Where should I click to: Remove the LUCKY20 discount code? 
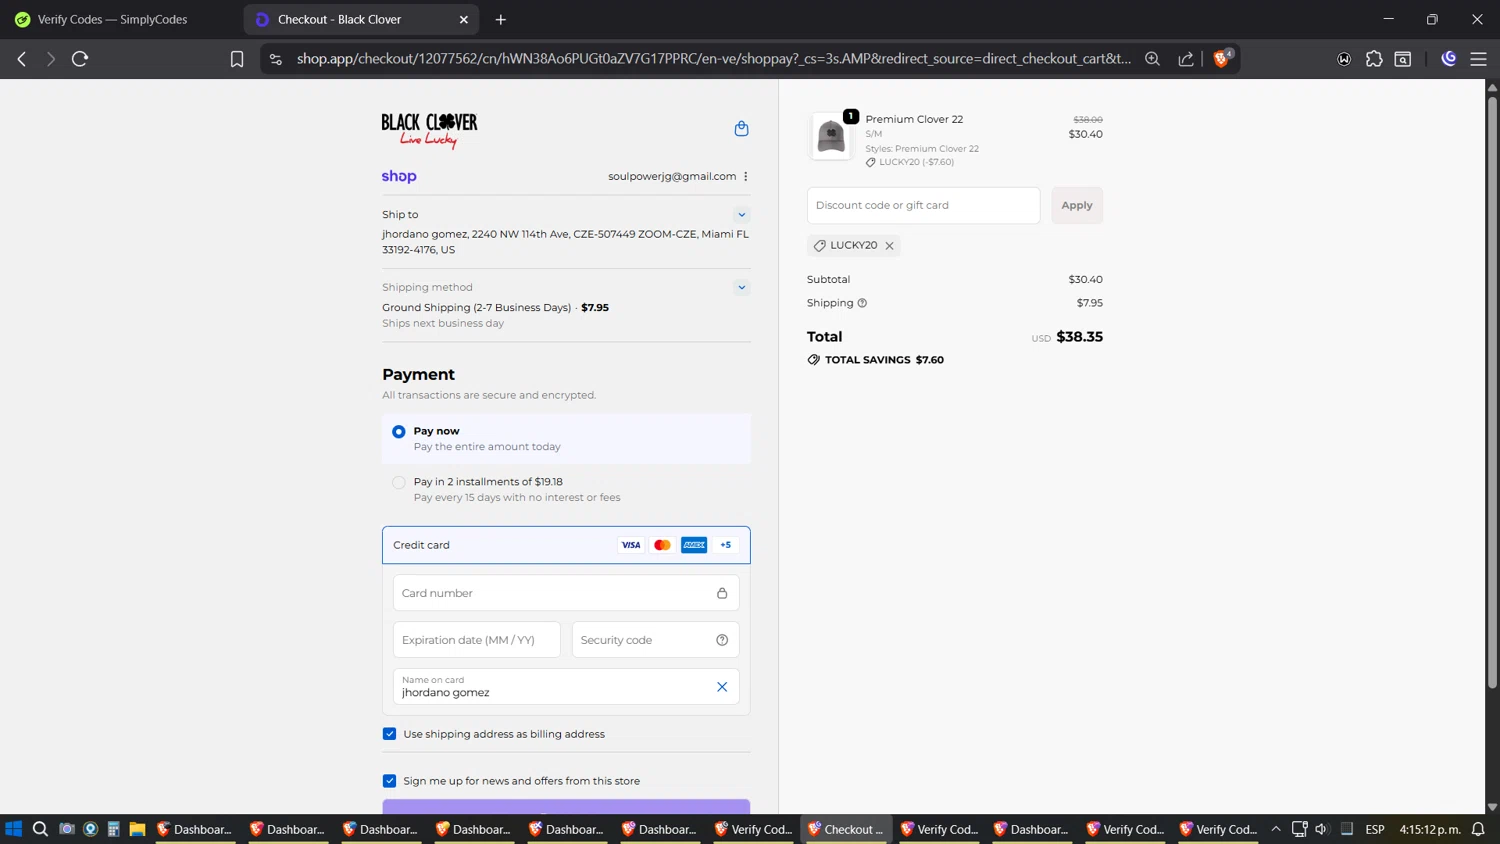click(x=889, y=246)
